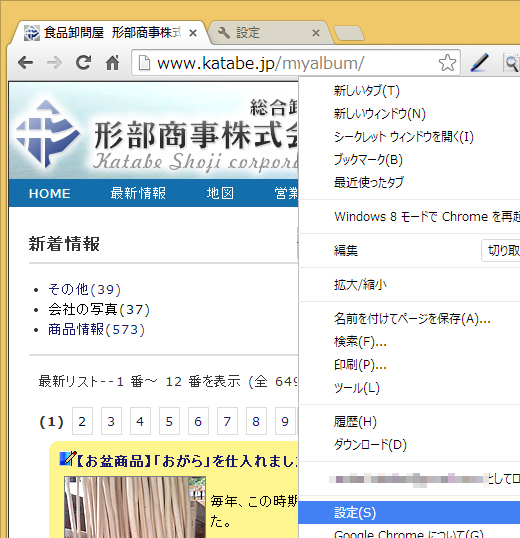
Task: Click the pen extension icon
Action: (x=480, y=63)
